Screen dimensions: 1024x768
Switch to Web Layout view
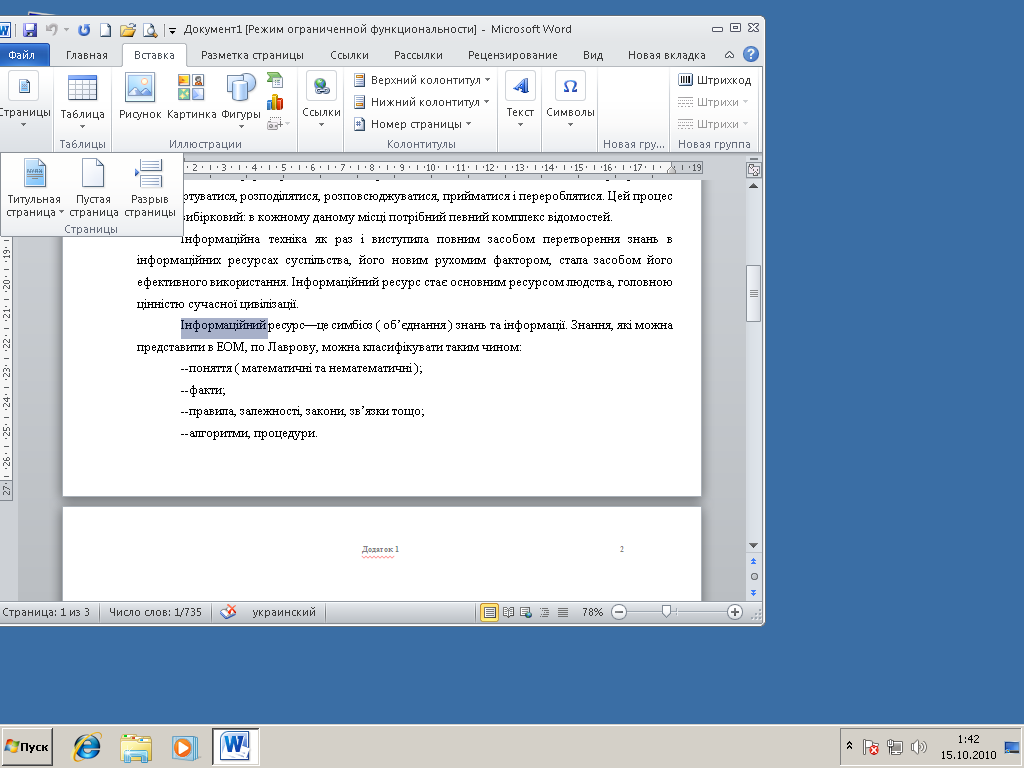526,612
